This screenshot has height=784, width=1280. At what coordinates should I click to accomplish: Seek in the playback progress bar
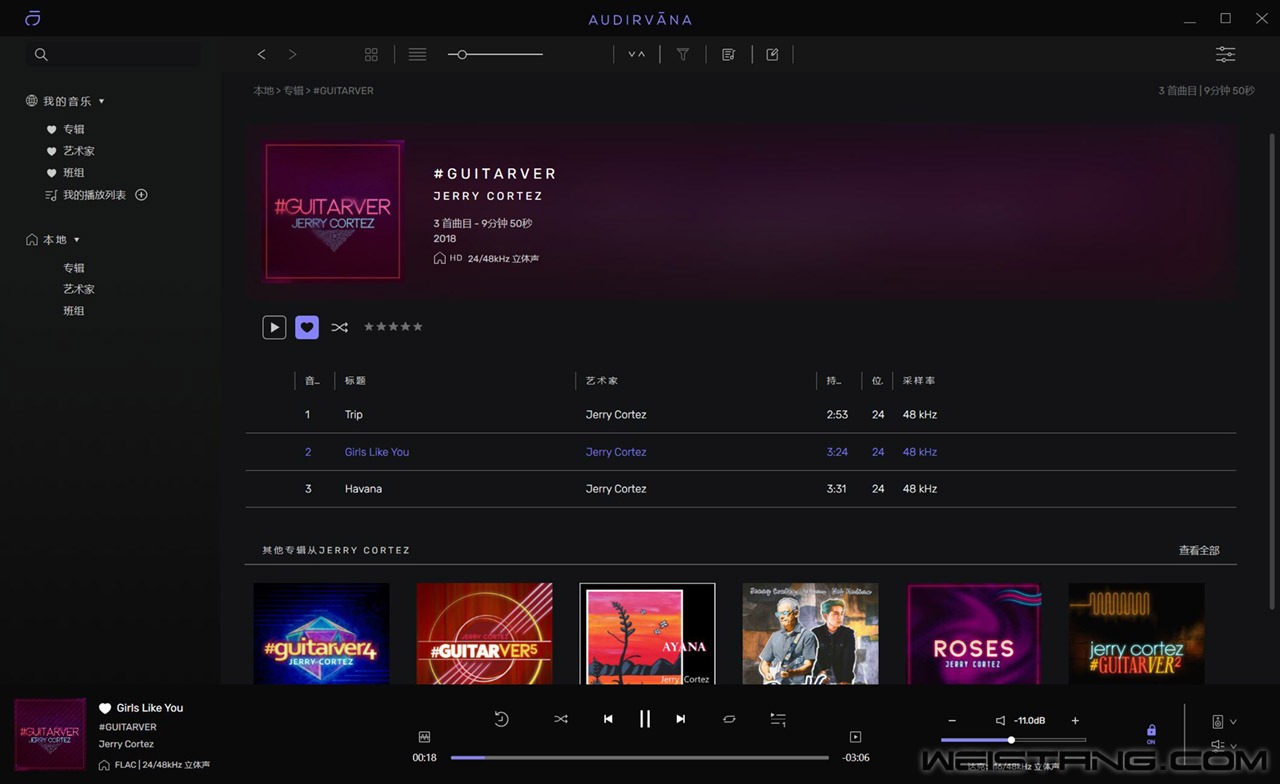pyautogui.click(x=640, y=758)
